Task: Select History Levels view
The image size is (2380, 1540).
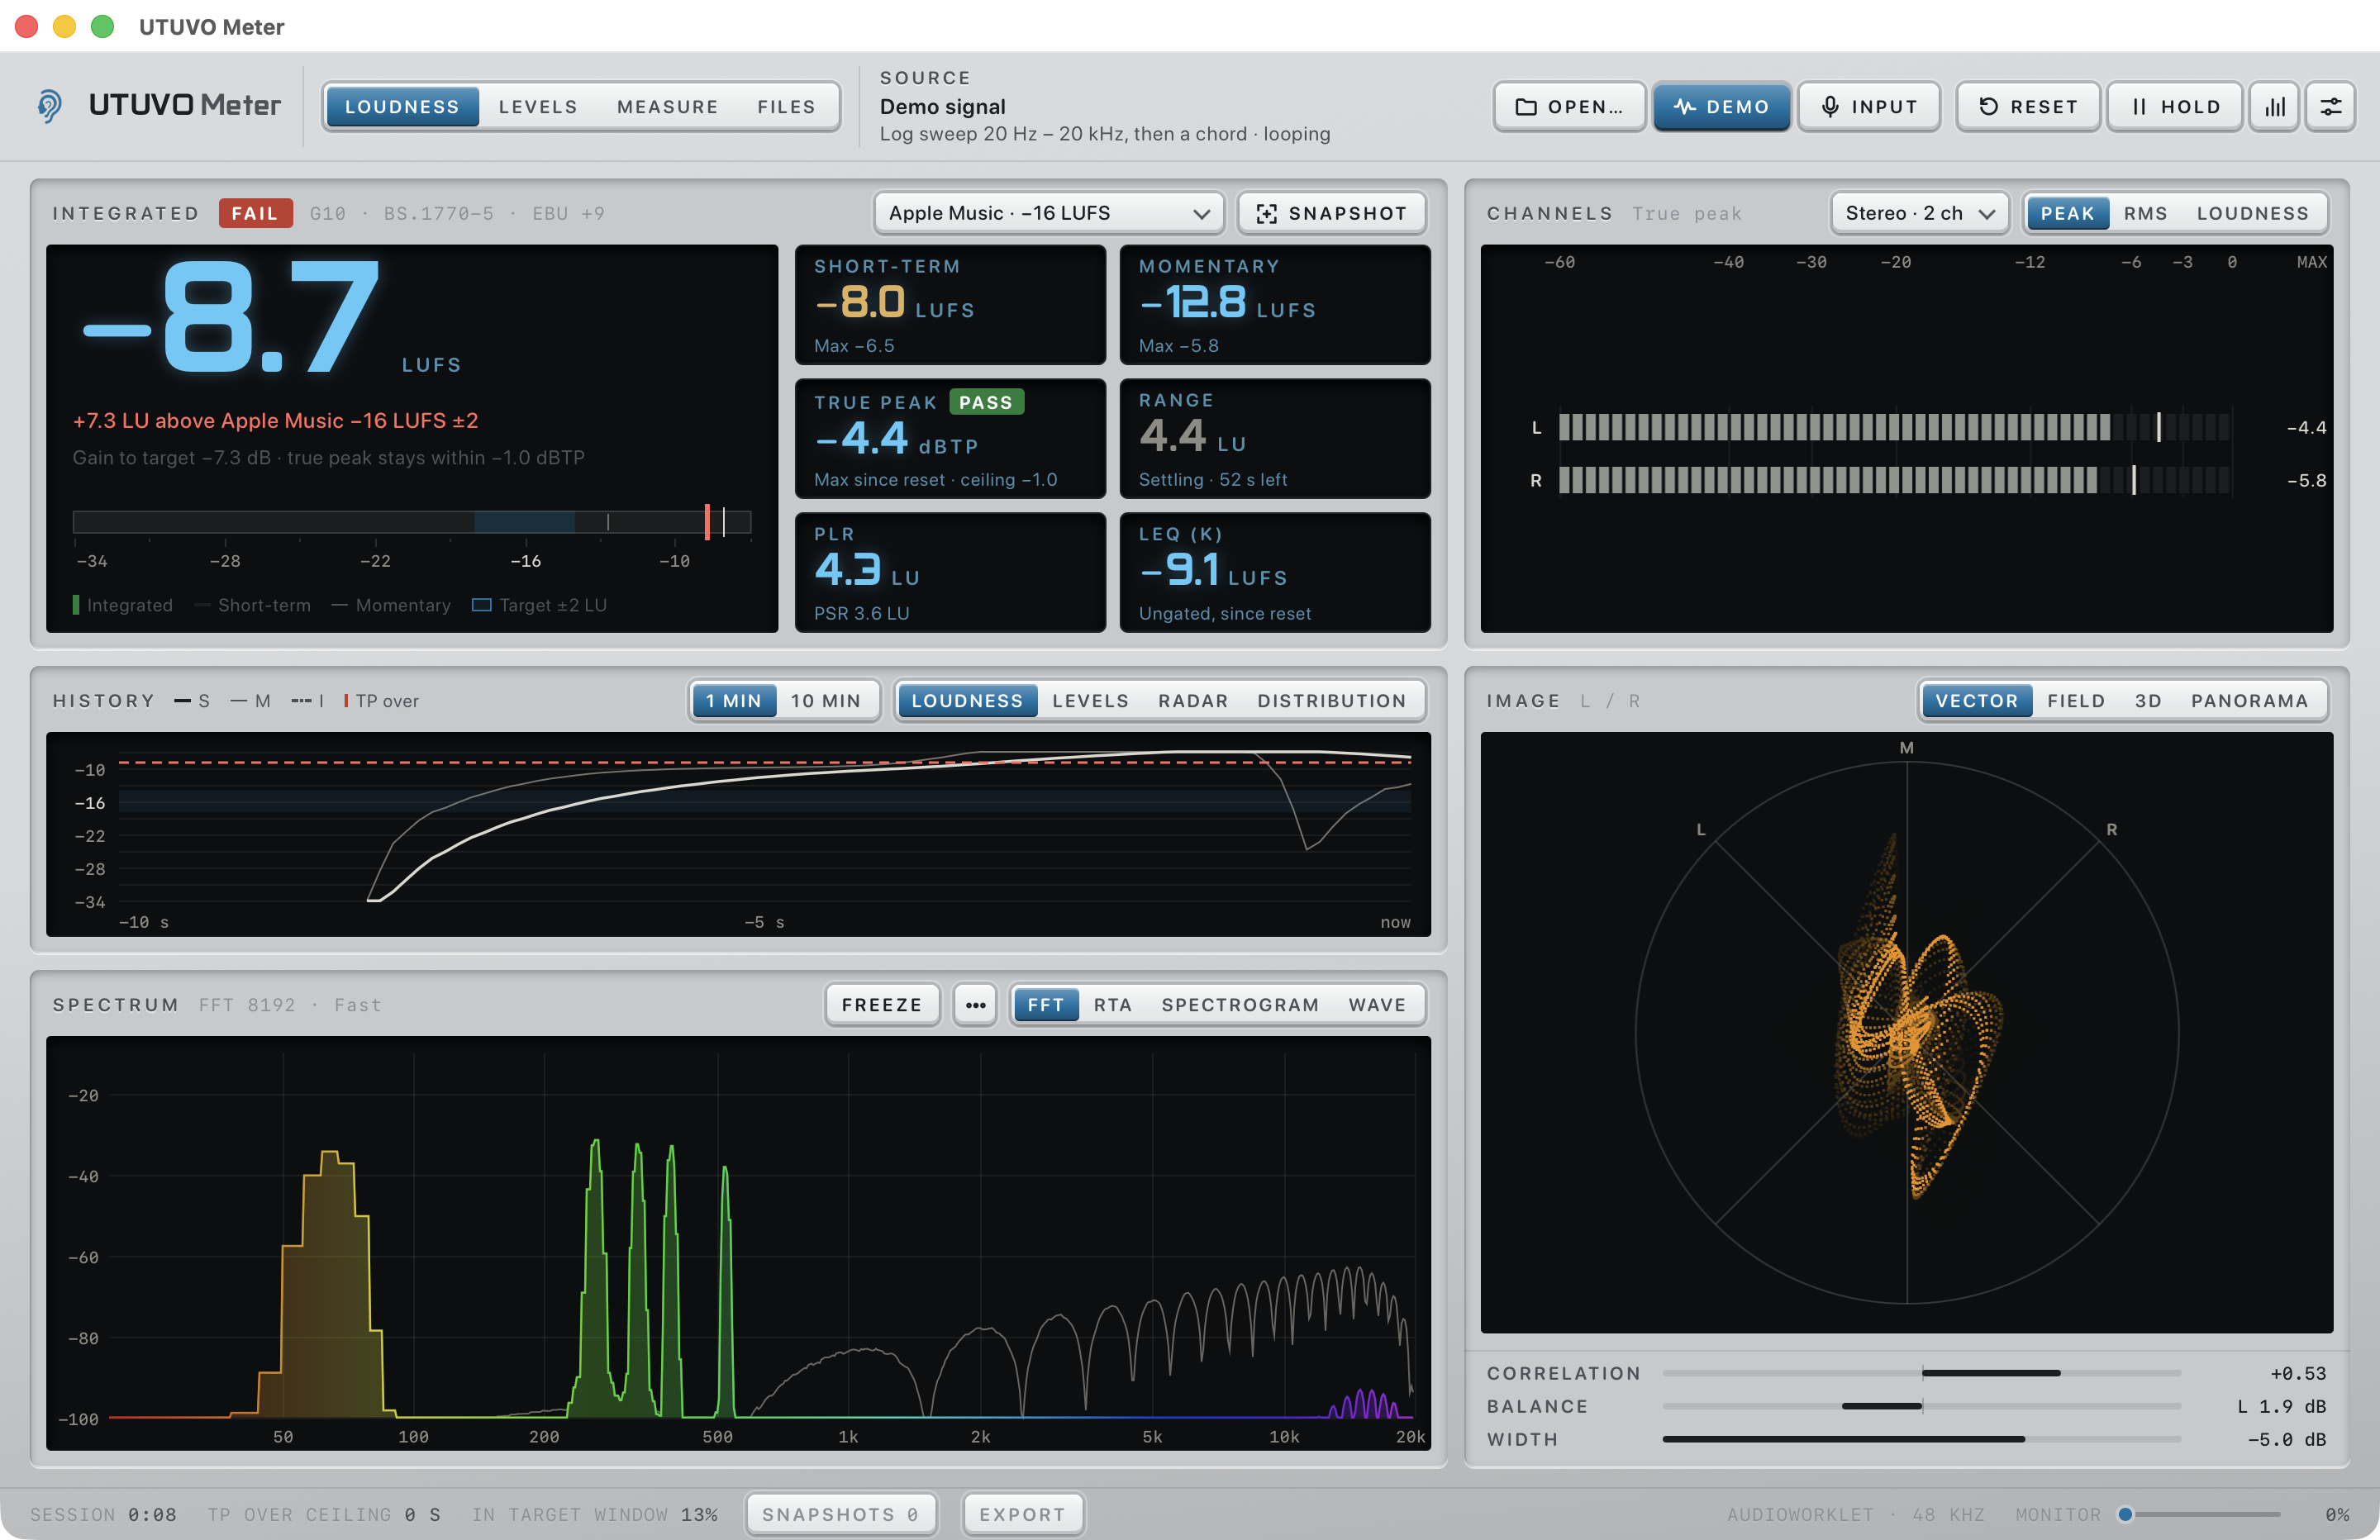Action: tap(1090, 701)
